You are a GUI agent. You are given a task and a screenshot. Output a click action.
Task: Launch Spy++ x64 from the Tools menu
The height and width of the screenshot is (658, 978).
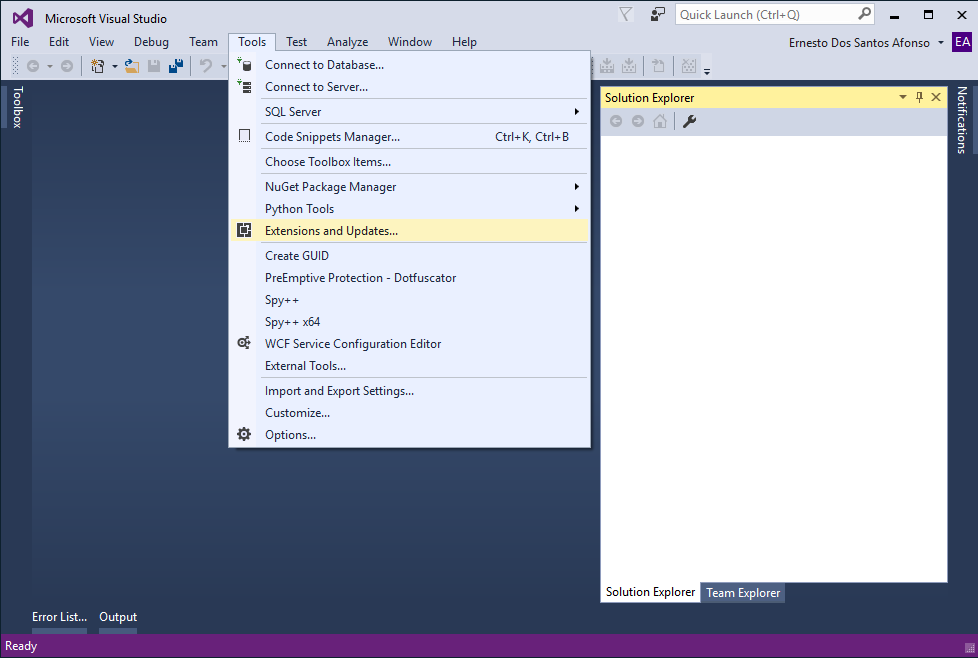409,322
